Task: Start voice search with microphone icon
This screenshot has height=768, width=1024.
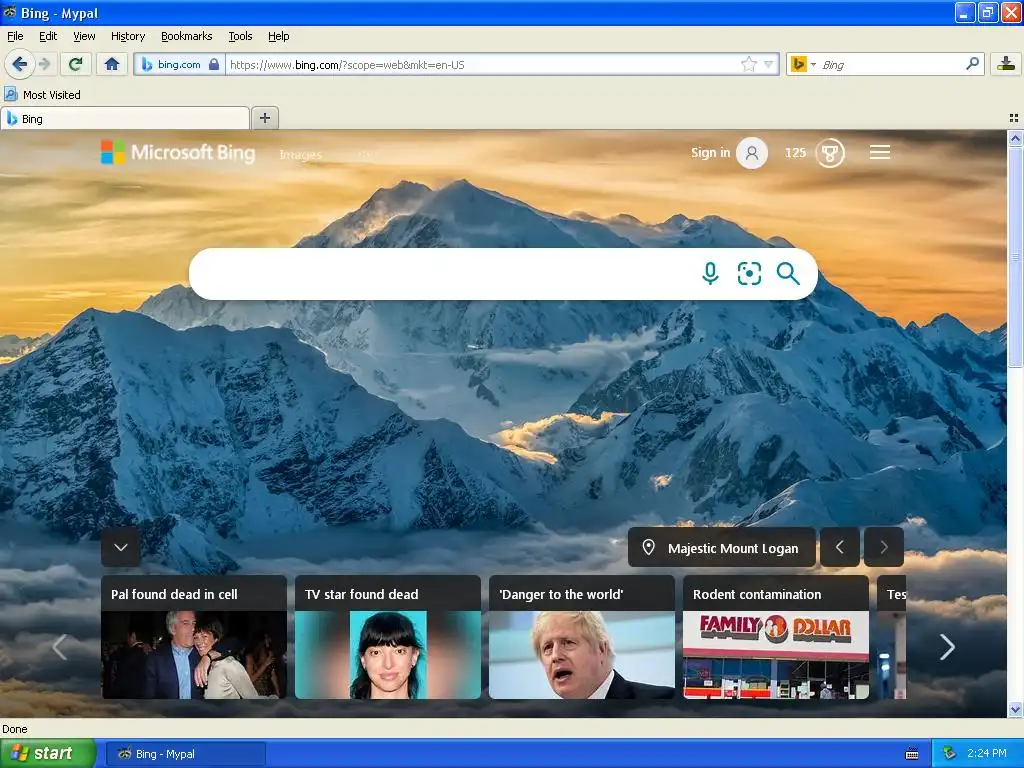Action: pos(710,274)
